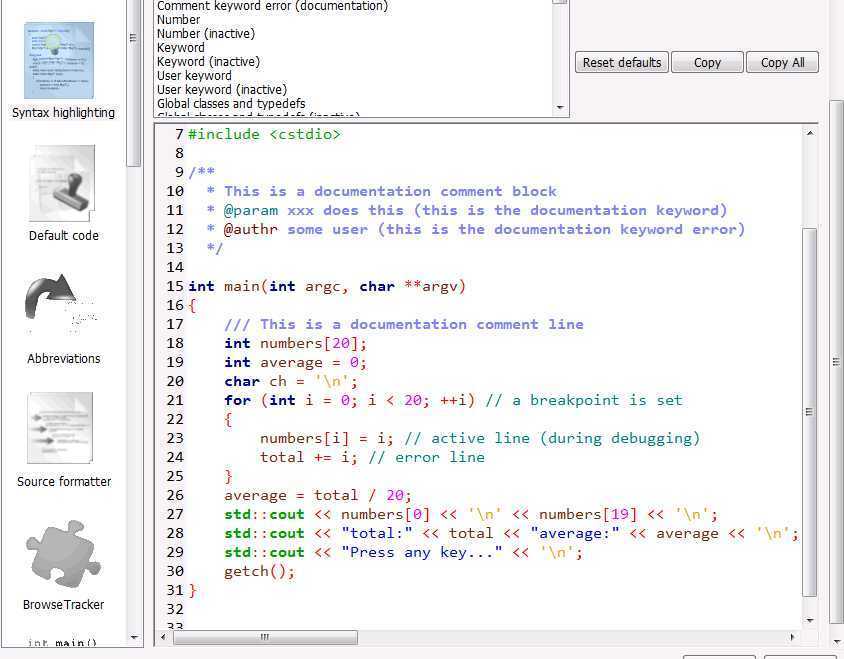Click the Copy button

pos(707,62)
